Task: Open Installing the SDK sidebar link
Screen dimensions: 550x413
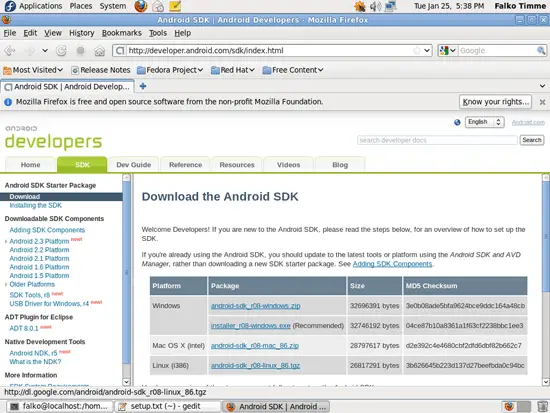Action: click(x=35, y=205)
